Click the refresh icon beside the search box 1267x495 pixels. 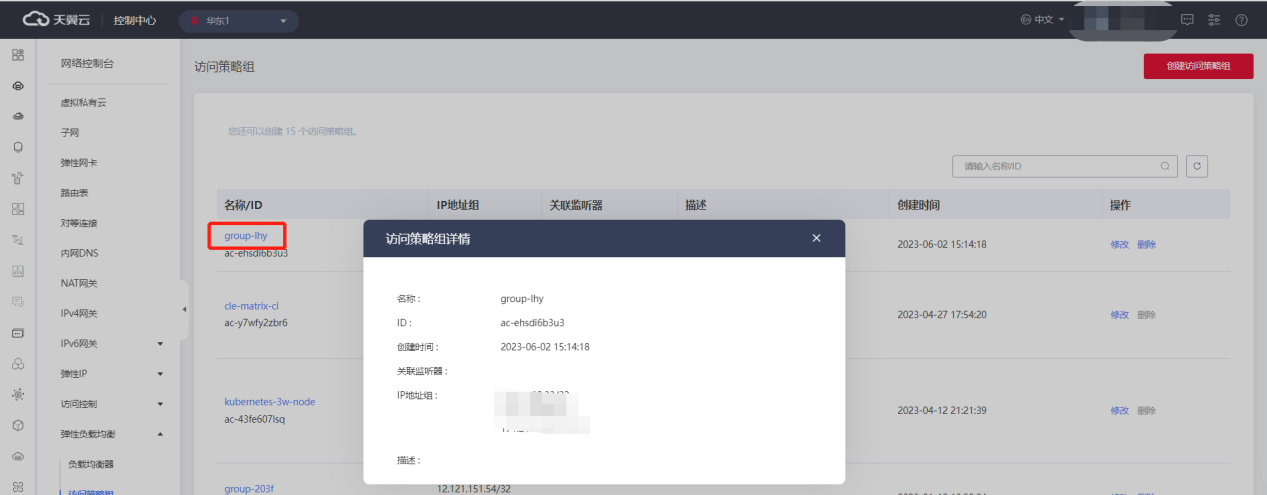tap(1197, 166)
